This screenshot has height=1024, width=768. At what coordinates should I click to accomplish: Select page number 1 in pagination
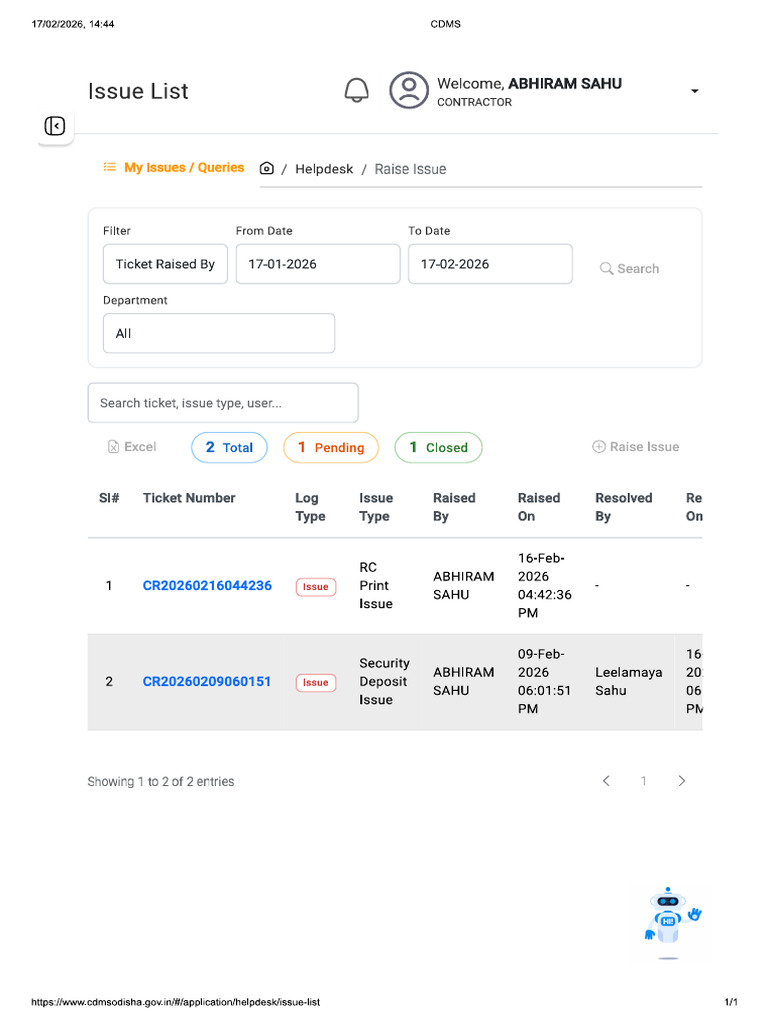(x=643, y=781)
